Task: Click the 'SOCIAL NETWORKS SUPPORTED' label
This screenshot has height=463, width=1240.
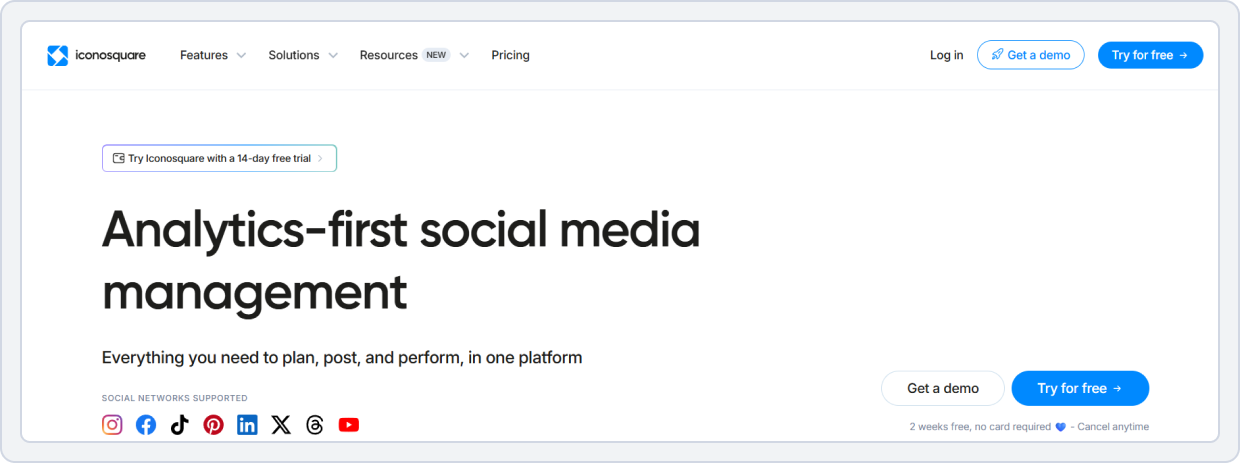Action: [x=175, y=398]
